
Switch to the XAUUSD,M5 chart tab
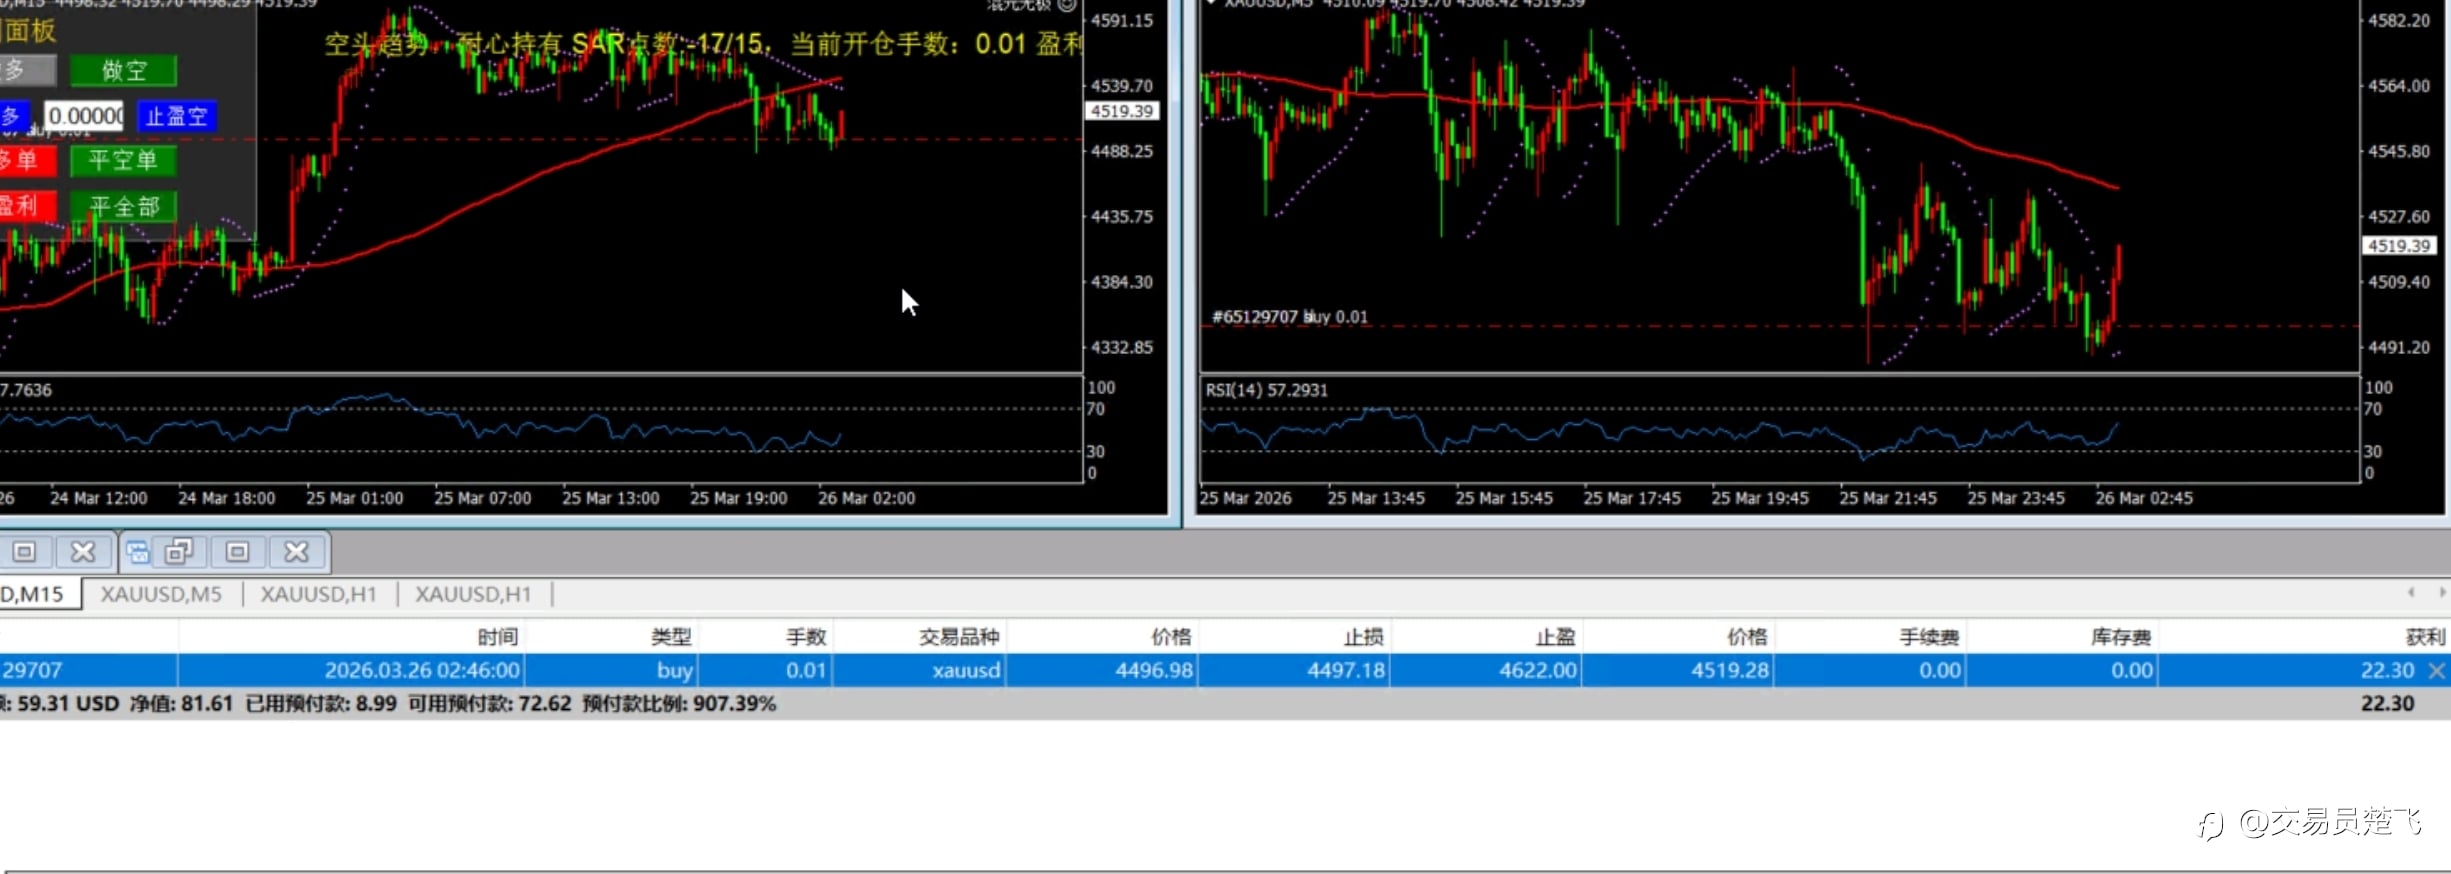[161, 594]
